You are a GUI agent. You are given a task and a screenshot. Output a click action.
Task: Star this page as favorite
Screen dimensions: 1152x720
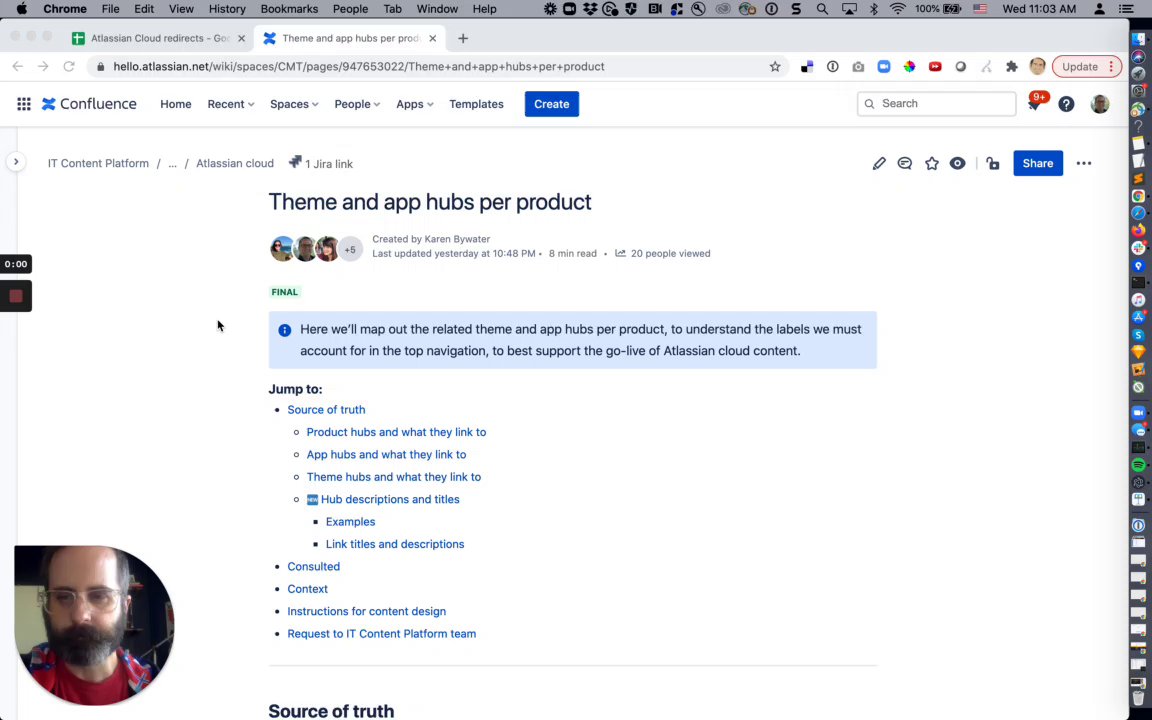[932, 163]
